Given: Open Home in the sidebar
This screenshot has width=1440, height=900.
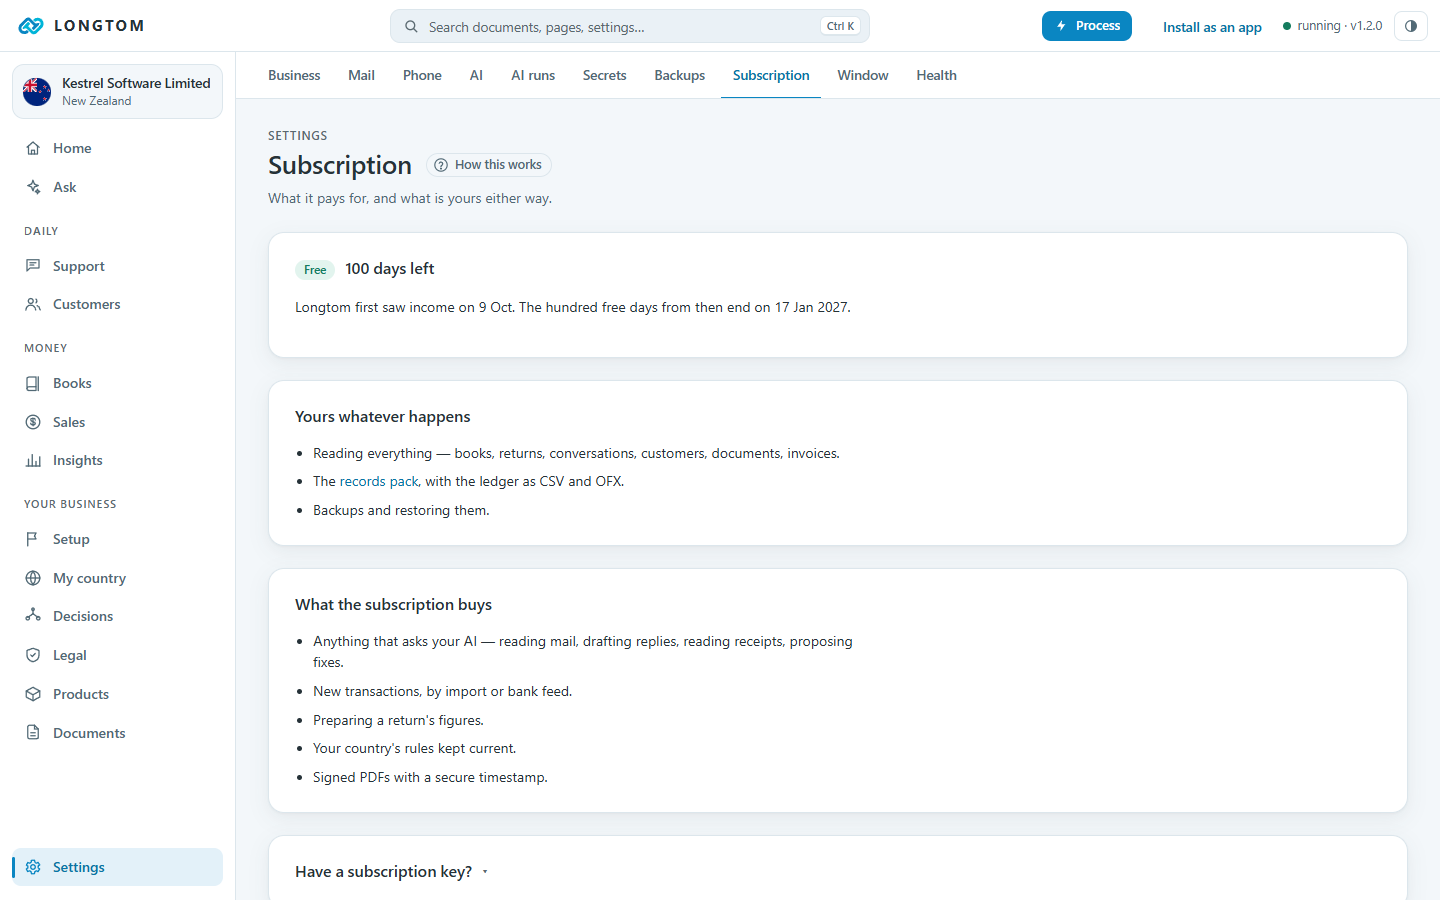Looking at the screenshot, I should coord(117,148).
